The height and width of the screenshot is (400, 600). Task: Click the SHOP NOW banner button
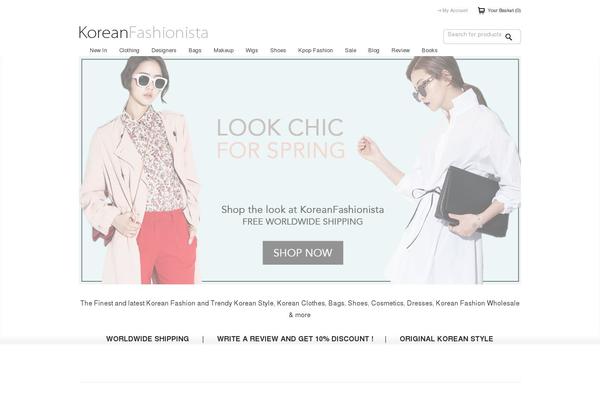tap(303, 253)
